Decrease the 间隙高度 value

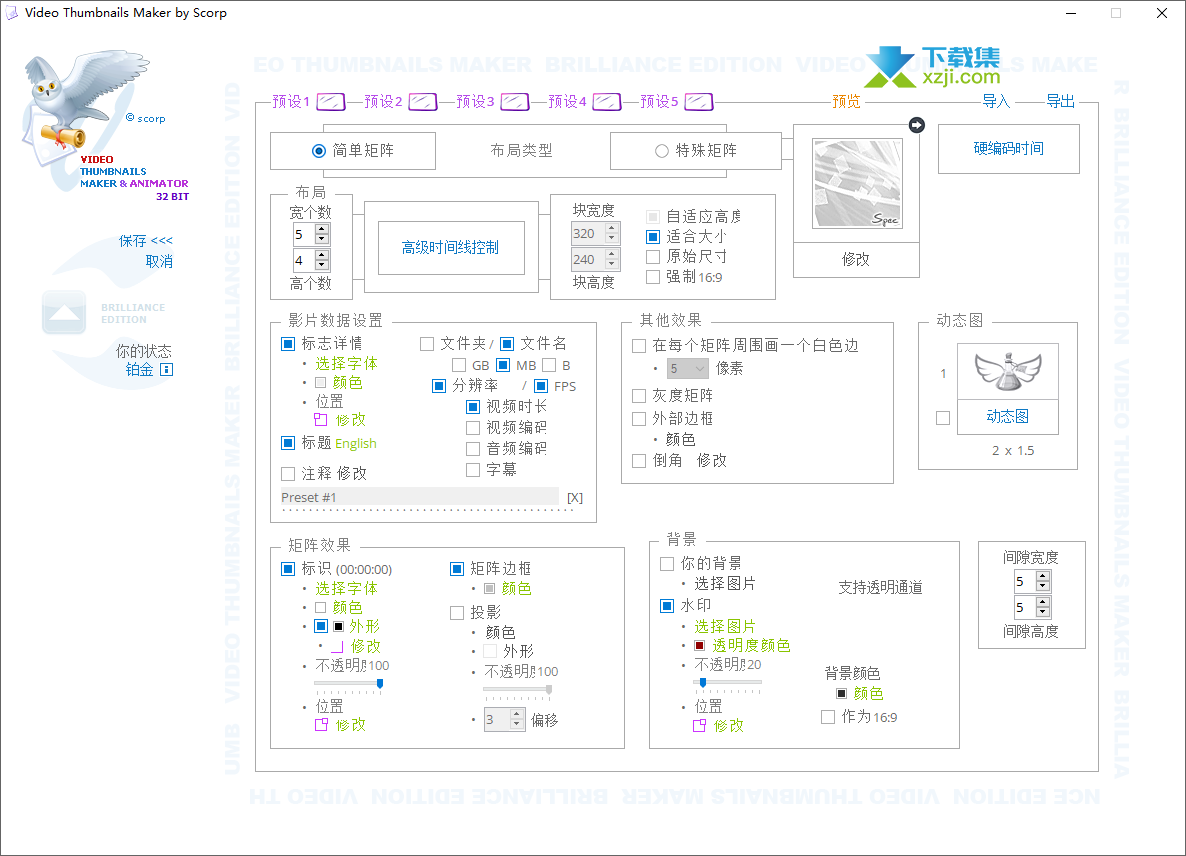1044,613
